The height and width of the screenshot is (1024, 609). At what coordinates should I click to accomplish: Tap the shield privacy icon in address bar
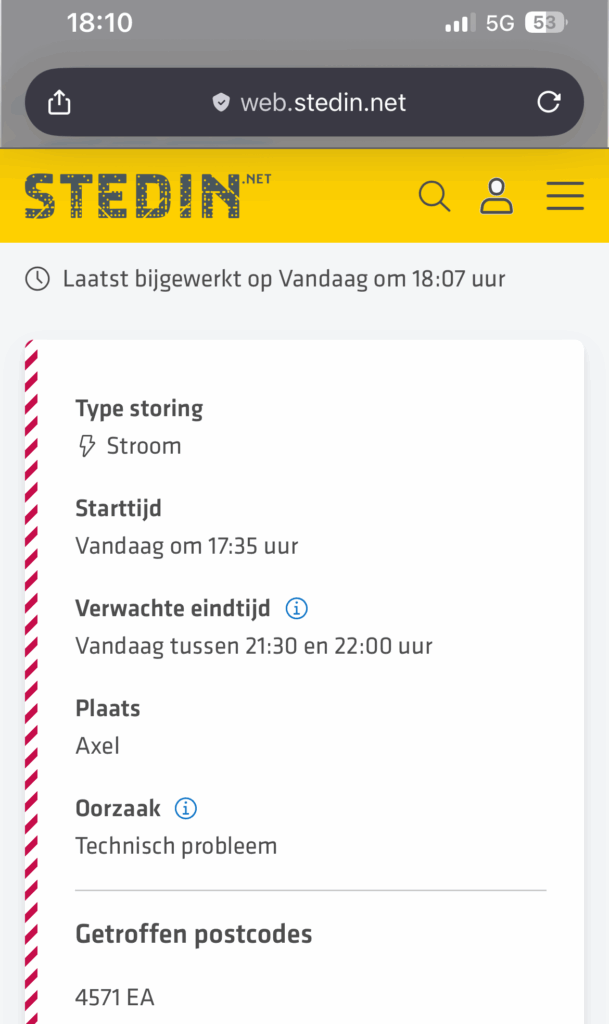pos(221,102)
